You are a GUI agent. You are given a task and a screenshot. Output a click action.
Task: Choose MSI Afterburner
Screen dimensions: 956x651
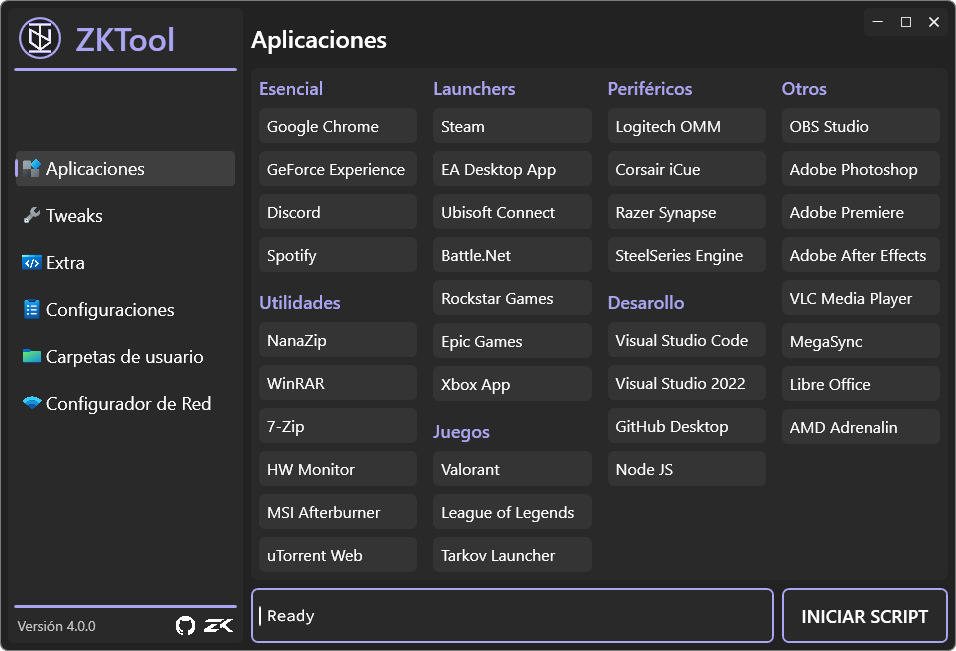[338, 511]
